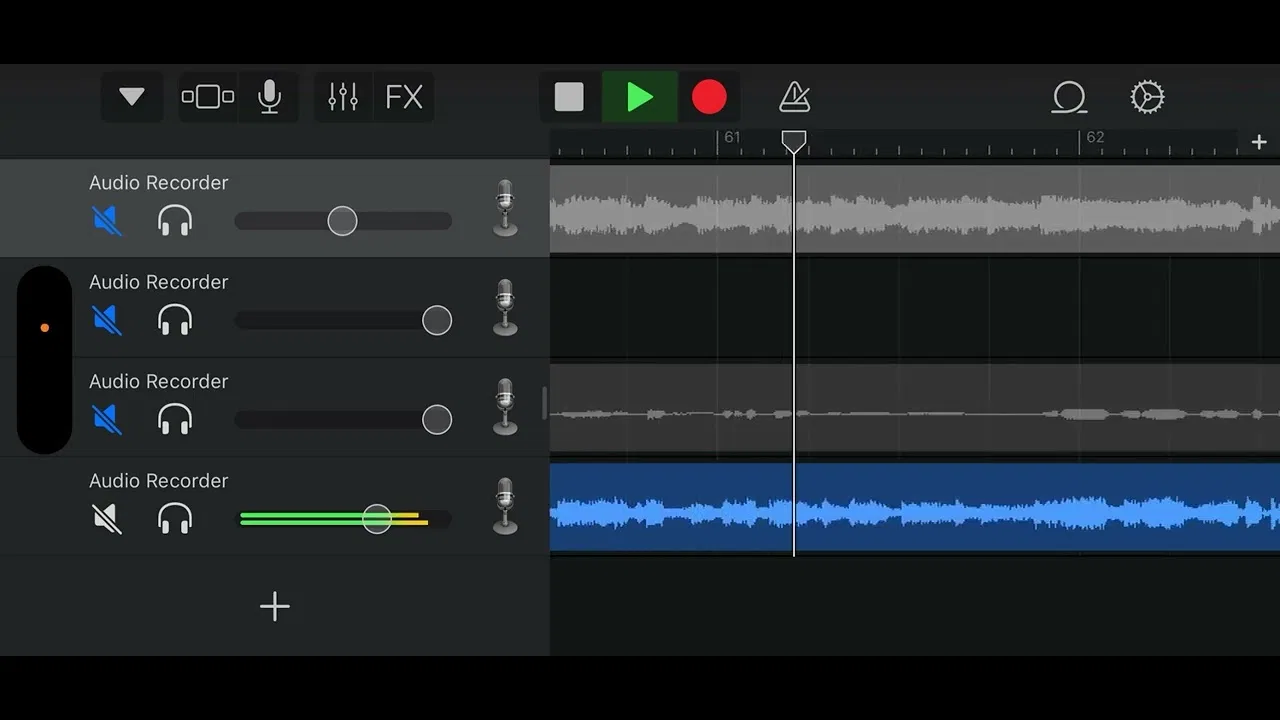Toggle the metronome icon
Screen dimensions: 1280x720
pyautogui.click(x=795, y=97)
